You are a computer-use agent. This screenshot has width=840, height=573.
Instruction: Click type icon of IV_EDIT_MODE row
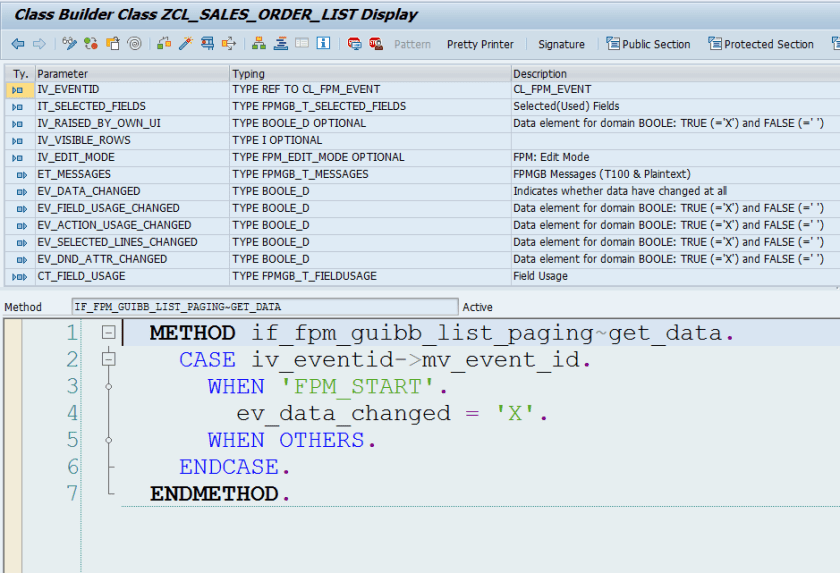coord(18,158)
